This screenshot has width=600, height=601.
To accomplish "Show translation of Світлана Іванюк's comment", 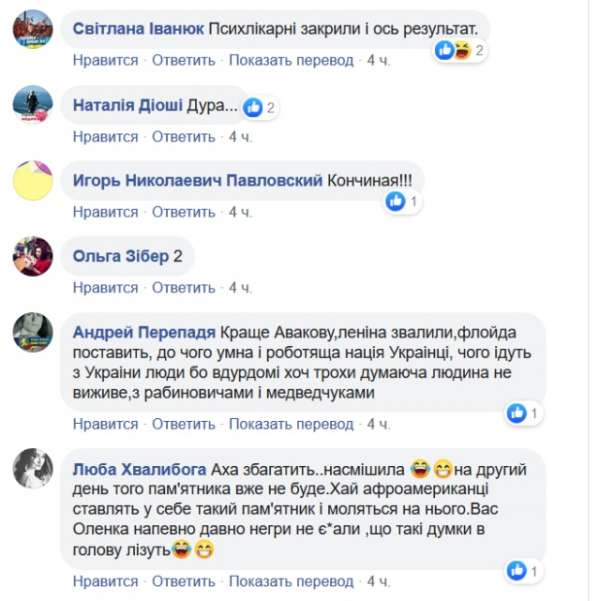I will [x=291, y=60].
